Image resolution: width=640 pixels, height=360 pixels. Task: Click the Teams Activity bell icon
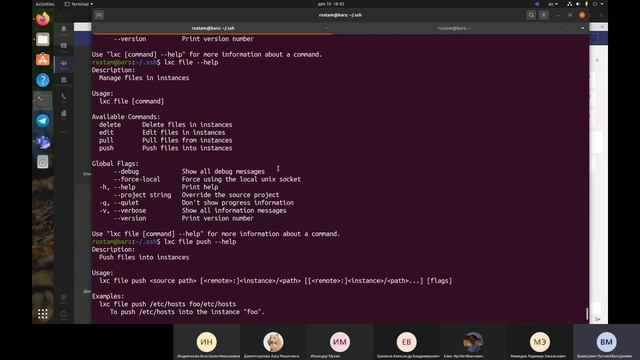click(64, 29)
